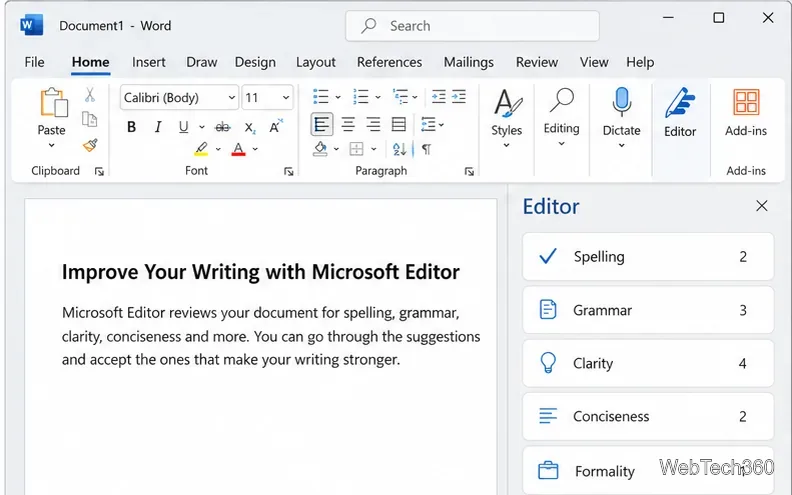Click the Bullets list icon
Image resolution: width=792 pixels, height=495 pixels.
pos(321,96)
